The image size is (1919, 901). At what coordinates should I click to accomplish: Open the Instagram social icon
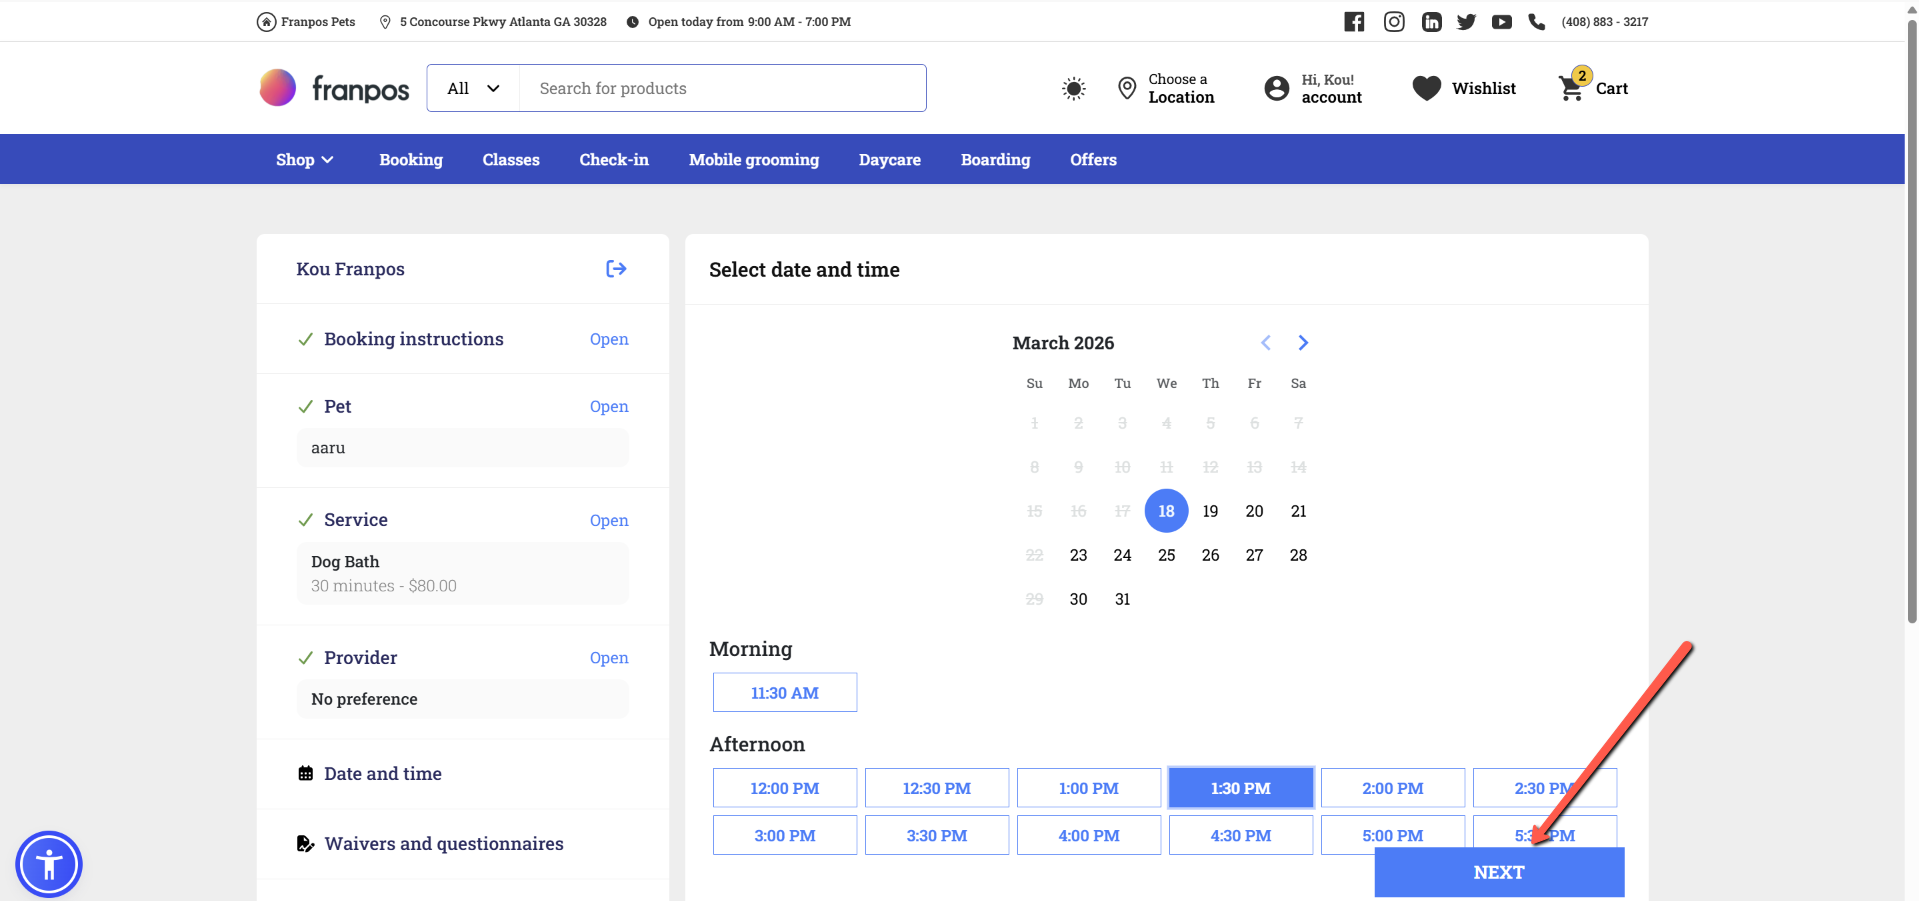point(1393,22)
